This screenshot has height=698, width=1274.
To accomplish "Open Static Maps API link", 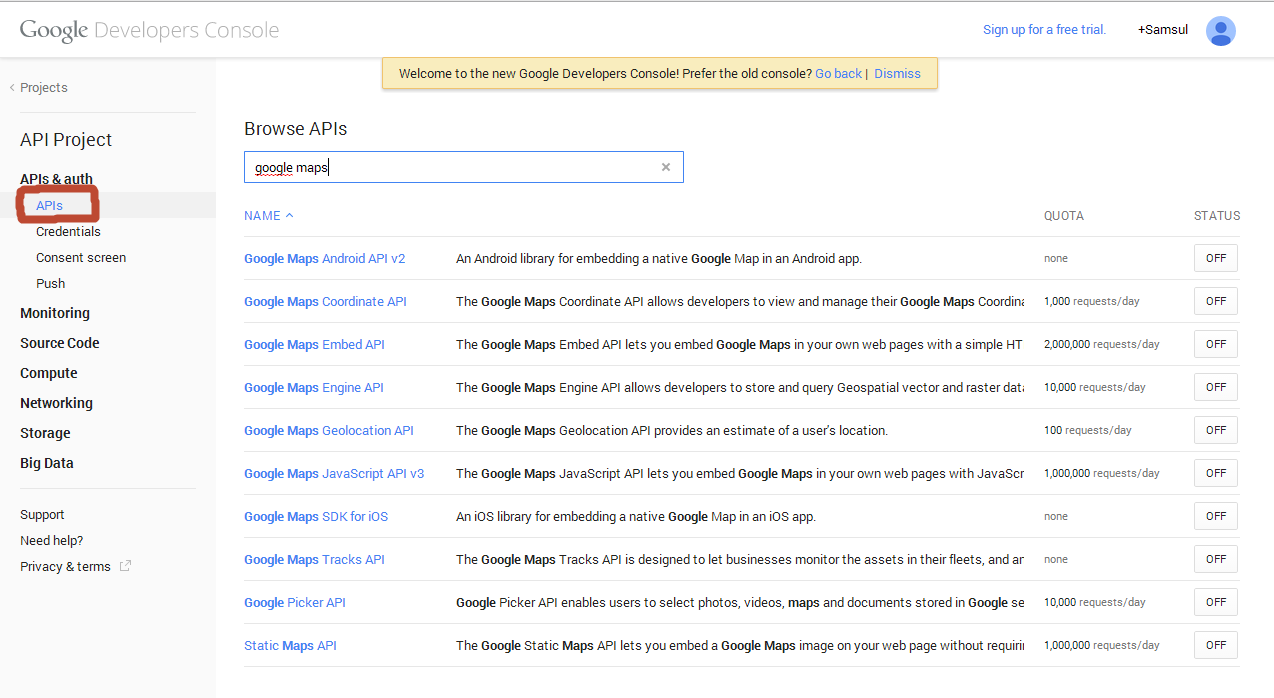I will (290, 645).
